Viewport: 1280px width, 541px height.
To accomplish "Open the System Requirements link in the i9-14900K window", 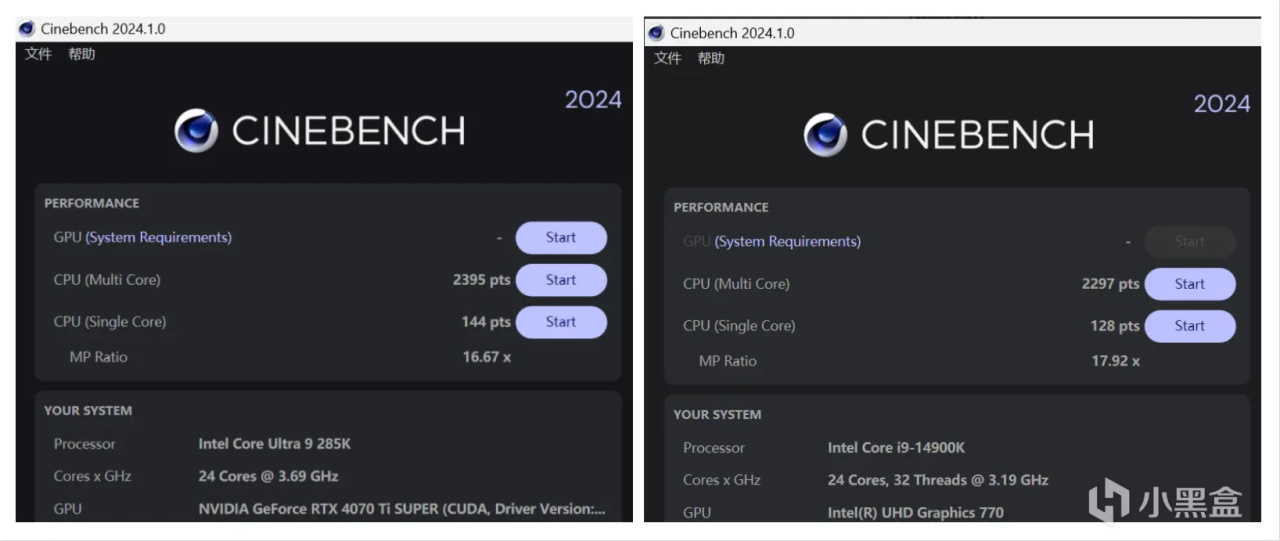I will click(787, 241).
